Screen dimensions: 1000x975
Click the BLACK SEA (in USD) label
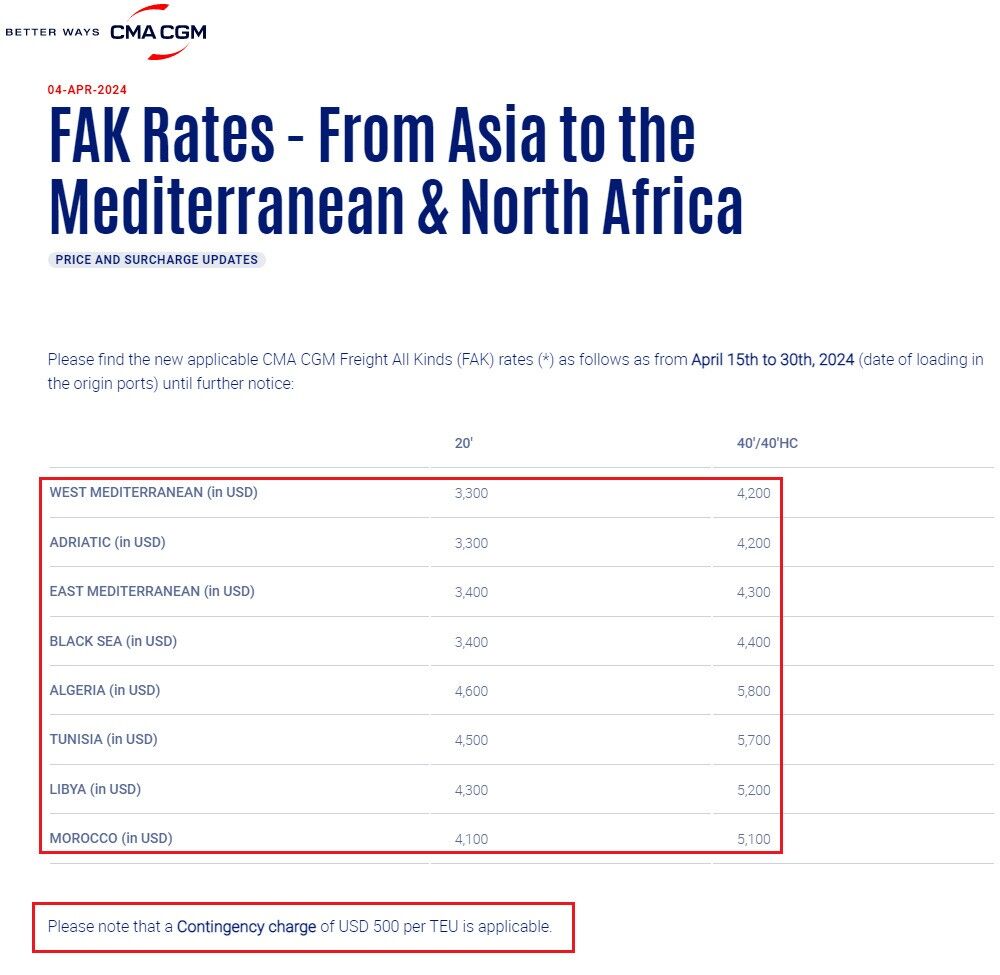tap(113, 641)
